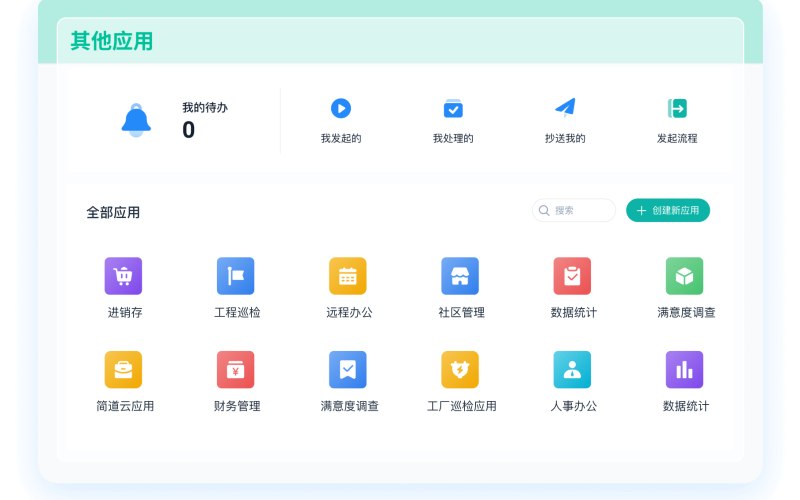Click the 我的待办 label
Screen dimensions: 800x500
coord(205,108)
